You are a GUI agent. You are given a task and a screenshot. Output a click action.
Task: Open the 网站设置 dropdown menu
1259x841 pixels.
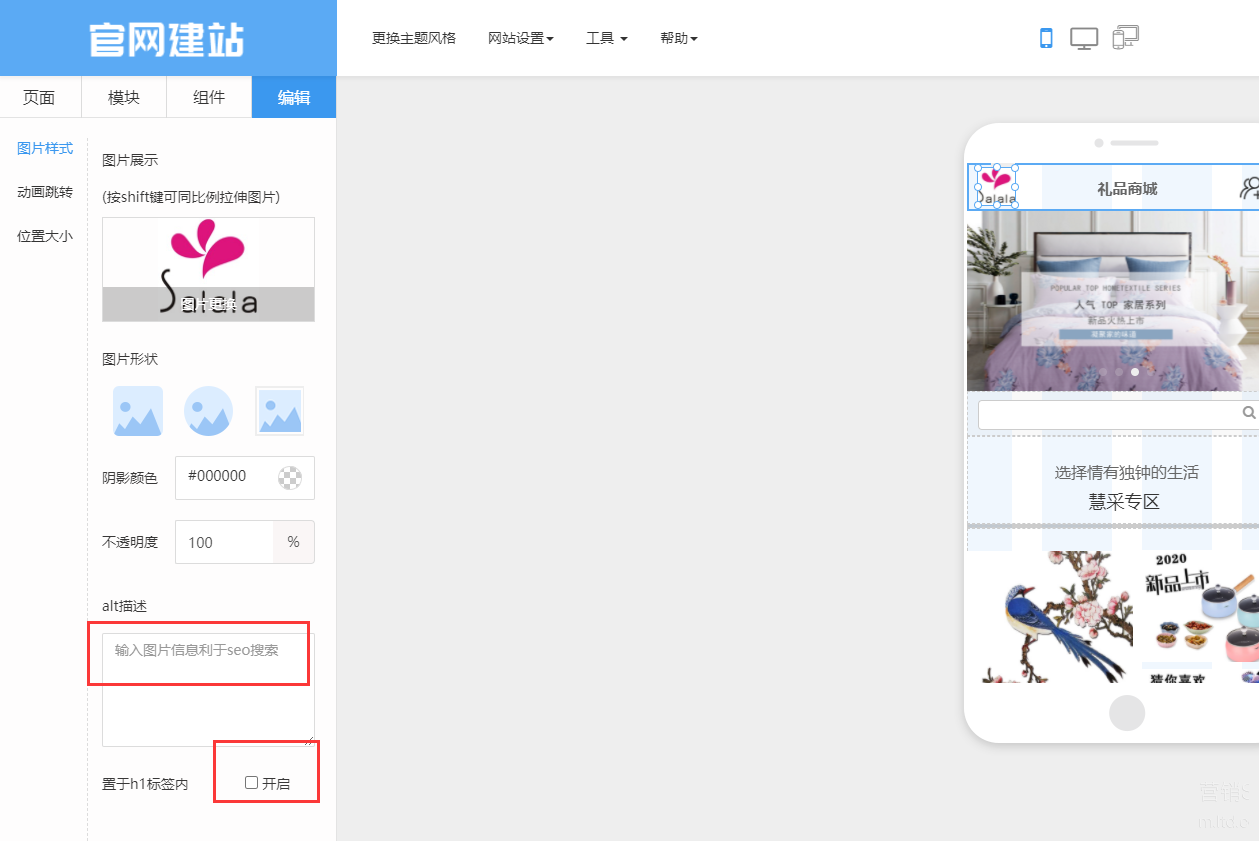click(520, 38)
